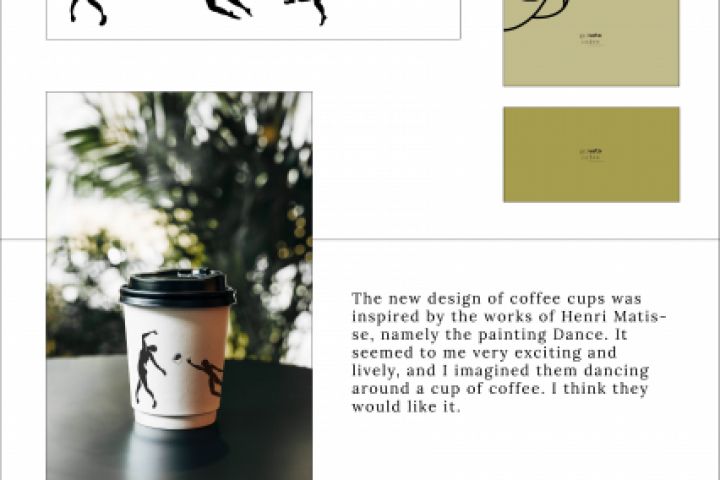Click the darker olive business card
Viewport: 720px width, 480px height.
click(591, 154)
